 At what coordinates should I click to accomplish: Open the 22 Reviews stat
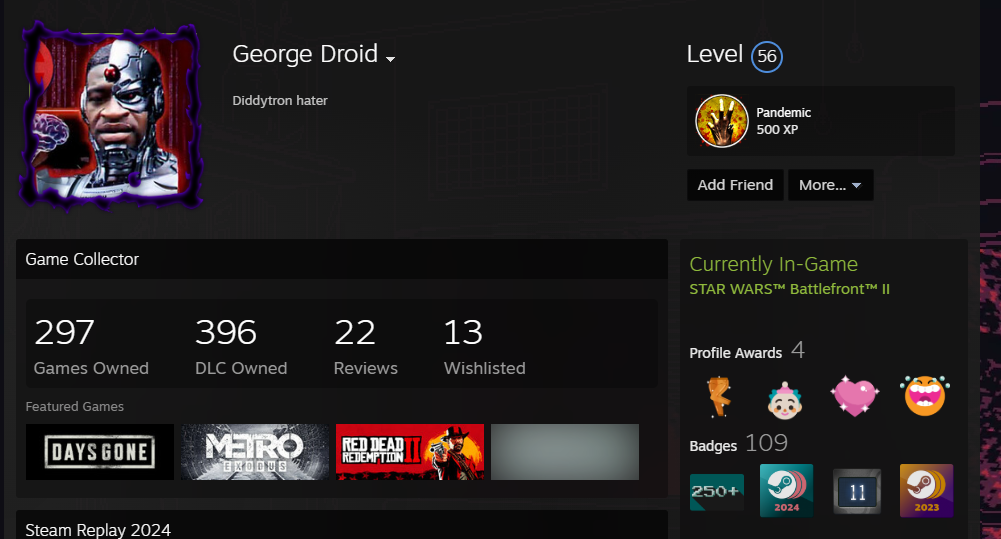tap(366, 347)
